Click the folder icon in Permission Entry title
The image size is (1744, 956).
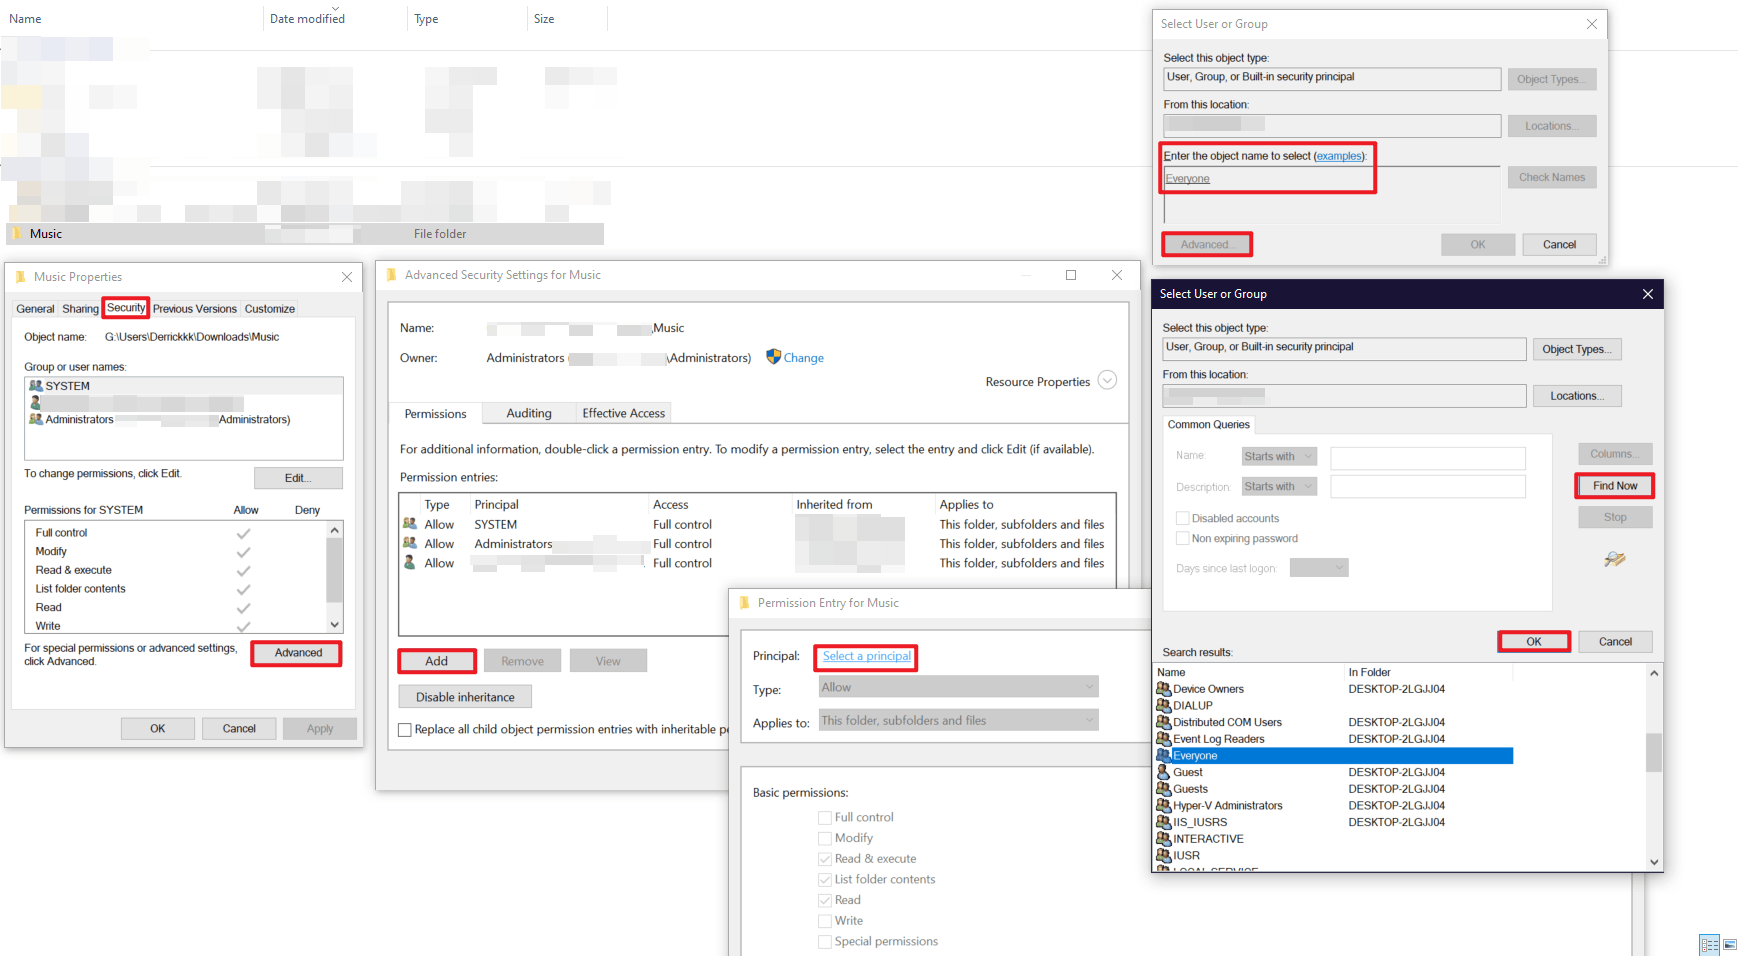pos(744,603)
